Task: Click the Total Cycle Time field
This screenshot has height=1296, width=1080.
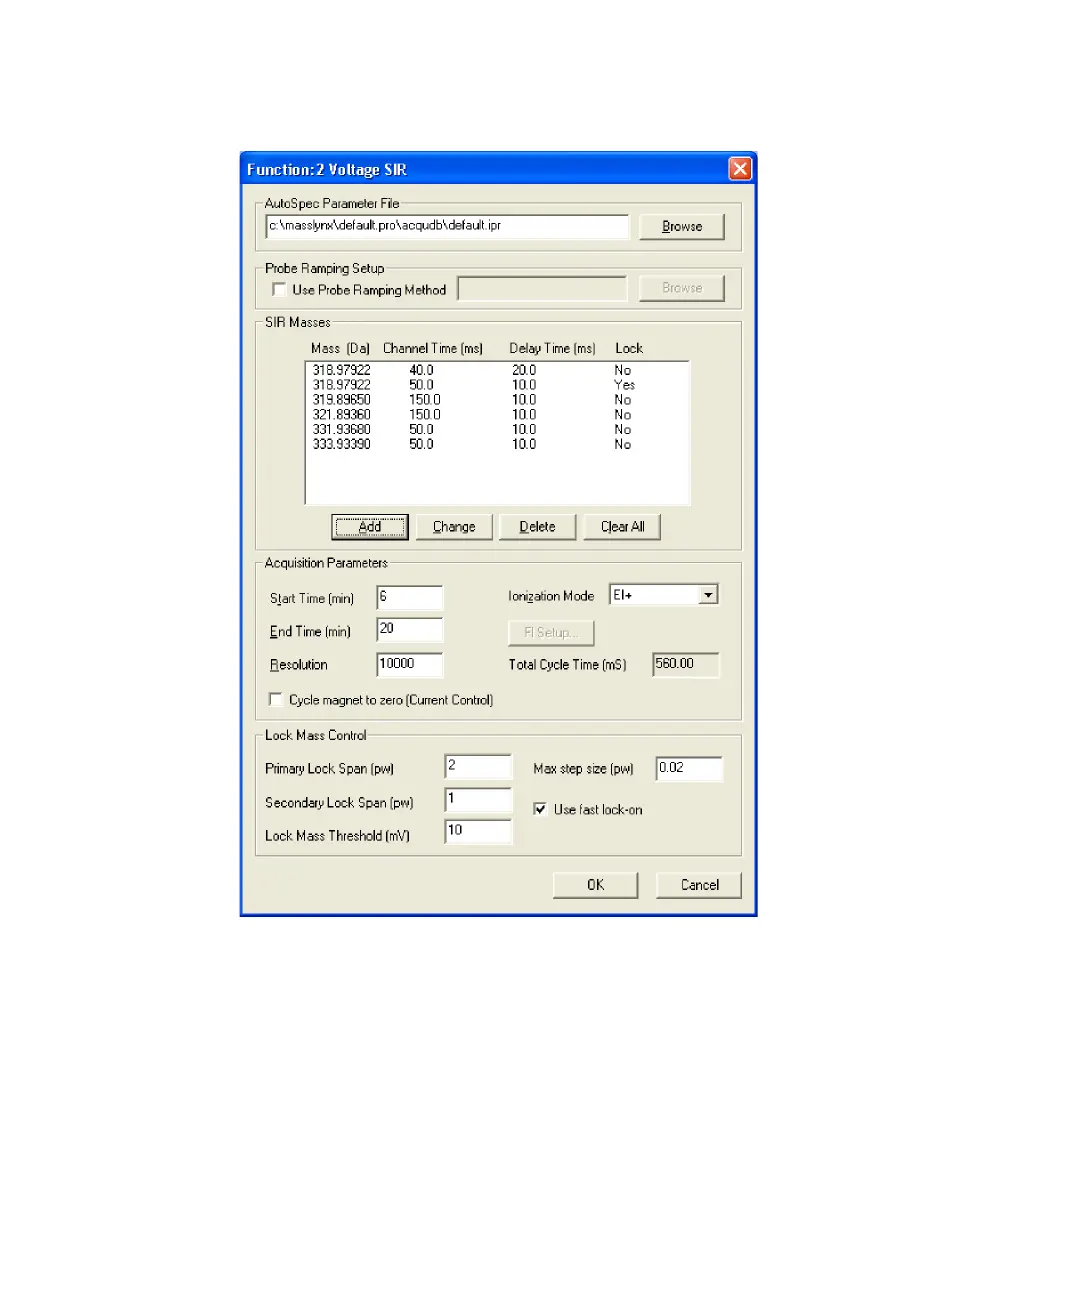Action: point(686,664)
